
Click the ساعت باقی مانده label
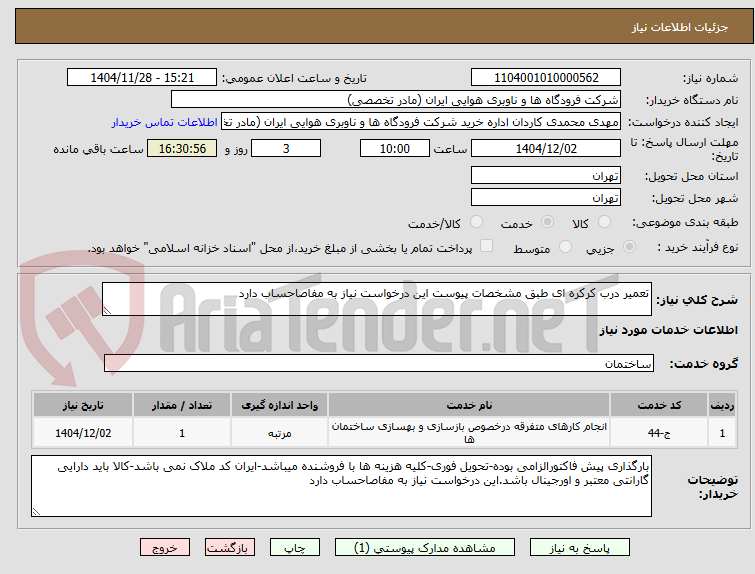98,149
